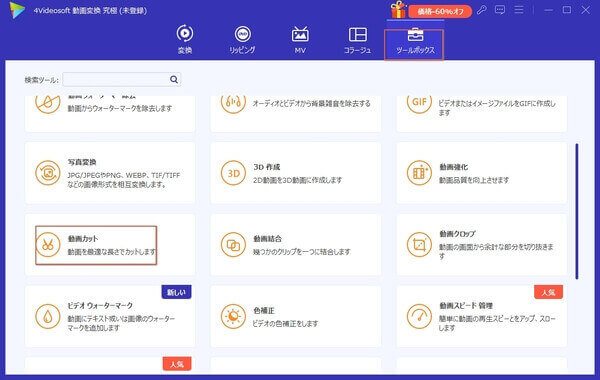
Task: Open the 写真変換 tool icon
Action: click(x=48, y=173)
